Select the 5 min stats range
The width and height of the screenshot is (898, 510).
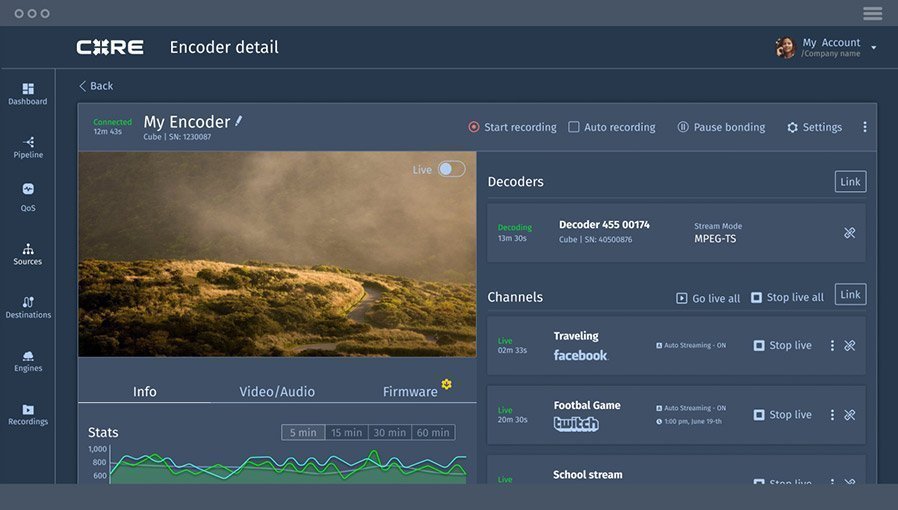click(303, 432)
